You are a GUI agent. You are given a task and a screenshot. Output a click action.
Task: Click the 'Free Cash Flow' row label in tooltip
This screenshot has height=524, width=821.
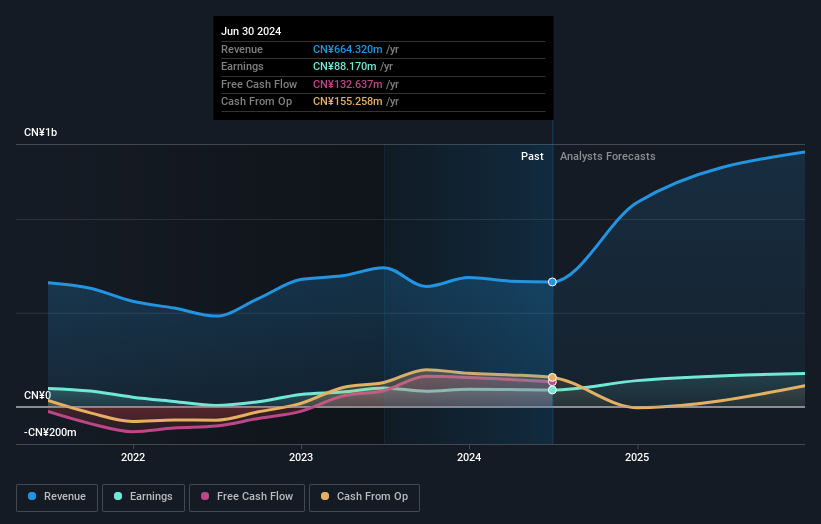click(x=259, y=84)
